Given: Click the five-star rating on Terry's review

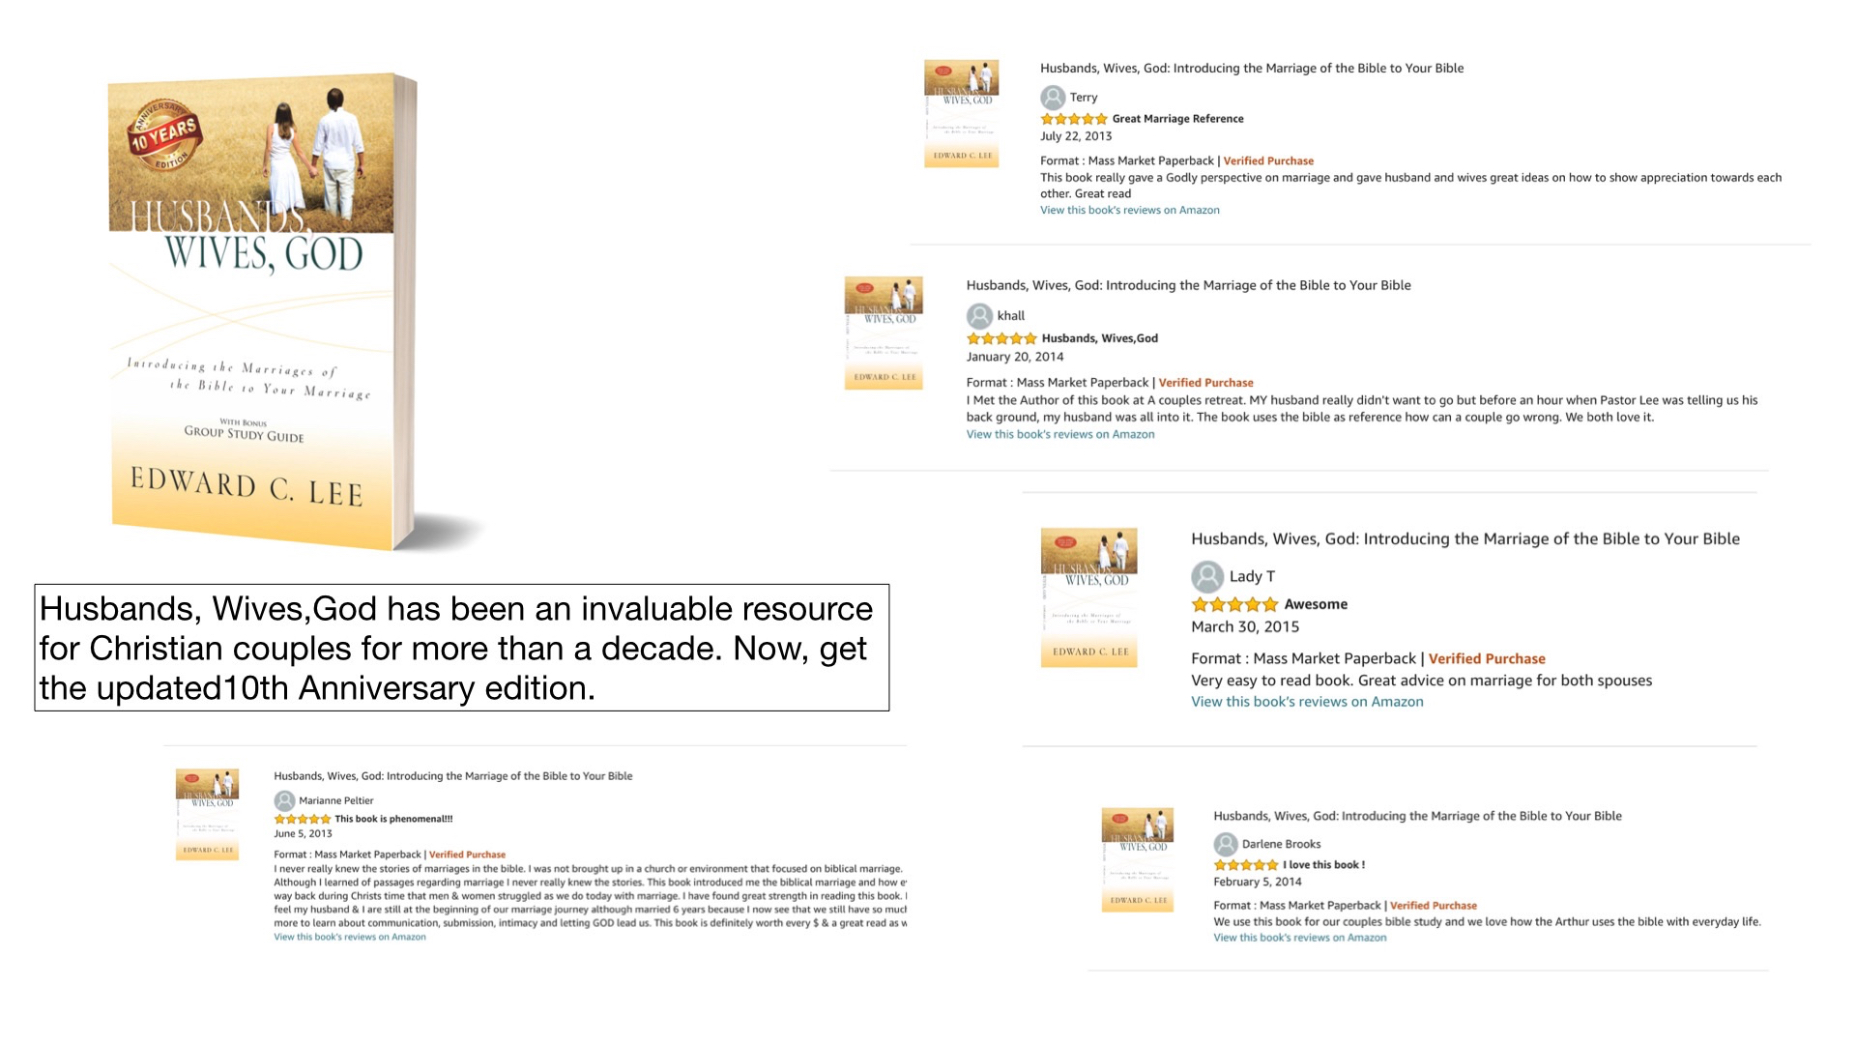Looking at the screenshot, I should point(1073,119).
